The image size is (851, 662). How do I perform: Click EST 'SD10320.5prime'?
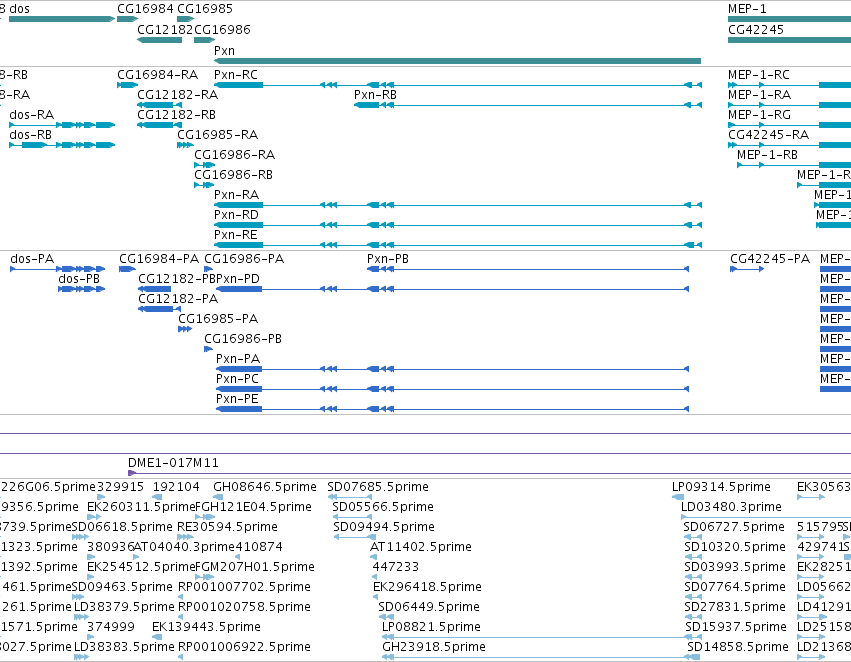pos(735,547)
